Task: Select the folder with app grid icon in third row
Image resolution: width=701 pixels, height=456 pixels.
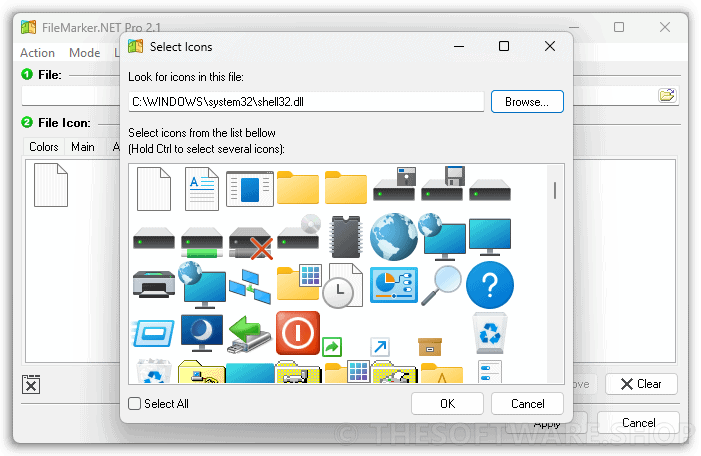Action: click(x=299, y=283)
